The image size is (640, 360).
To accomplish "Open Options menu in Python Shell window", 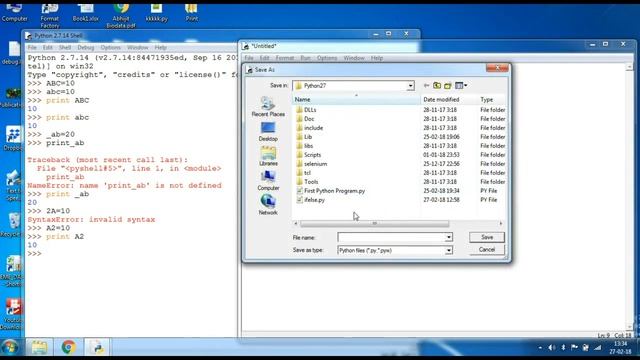I will tap(110, 47).
